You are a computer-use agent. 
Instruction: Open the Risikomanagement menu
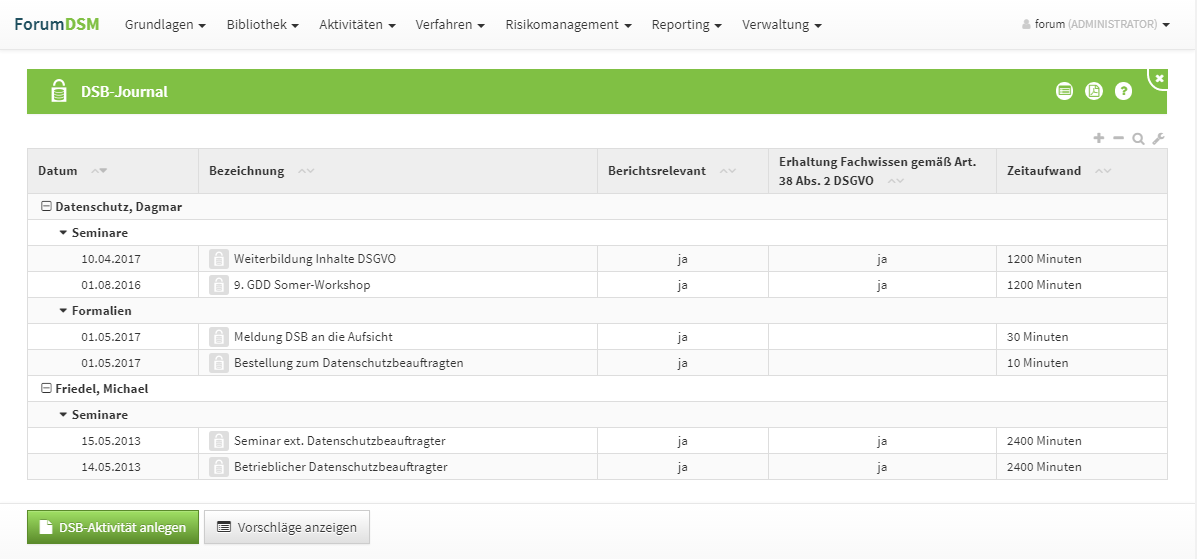click(569, 24)
